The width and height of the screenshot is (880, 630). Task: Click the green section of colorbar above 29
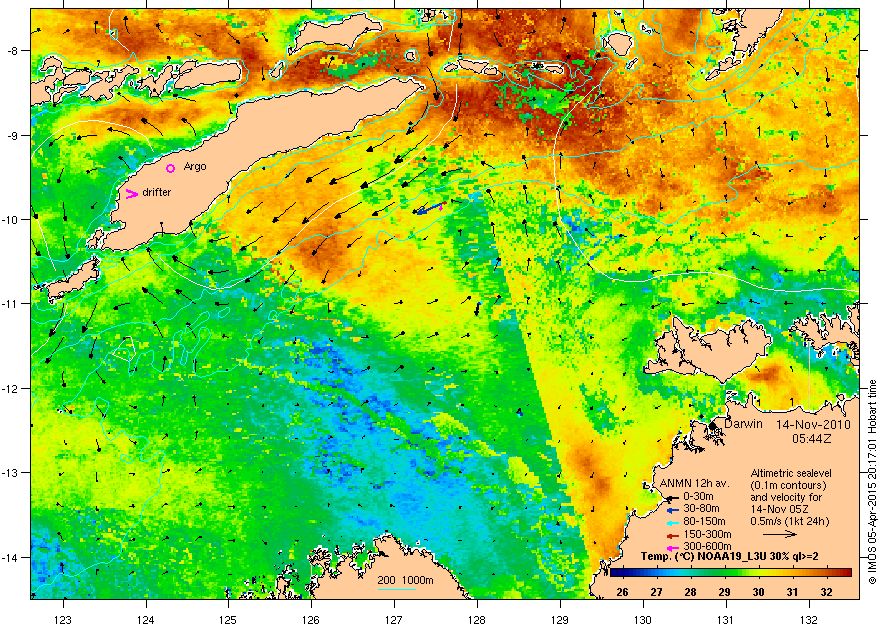pos(725,573)
